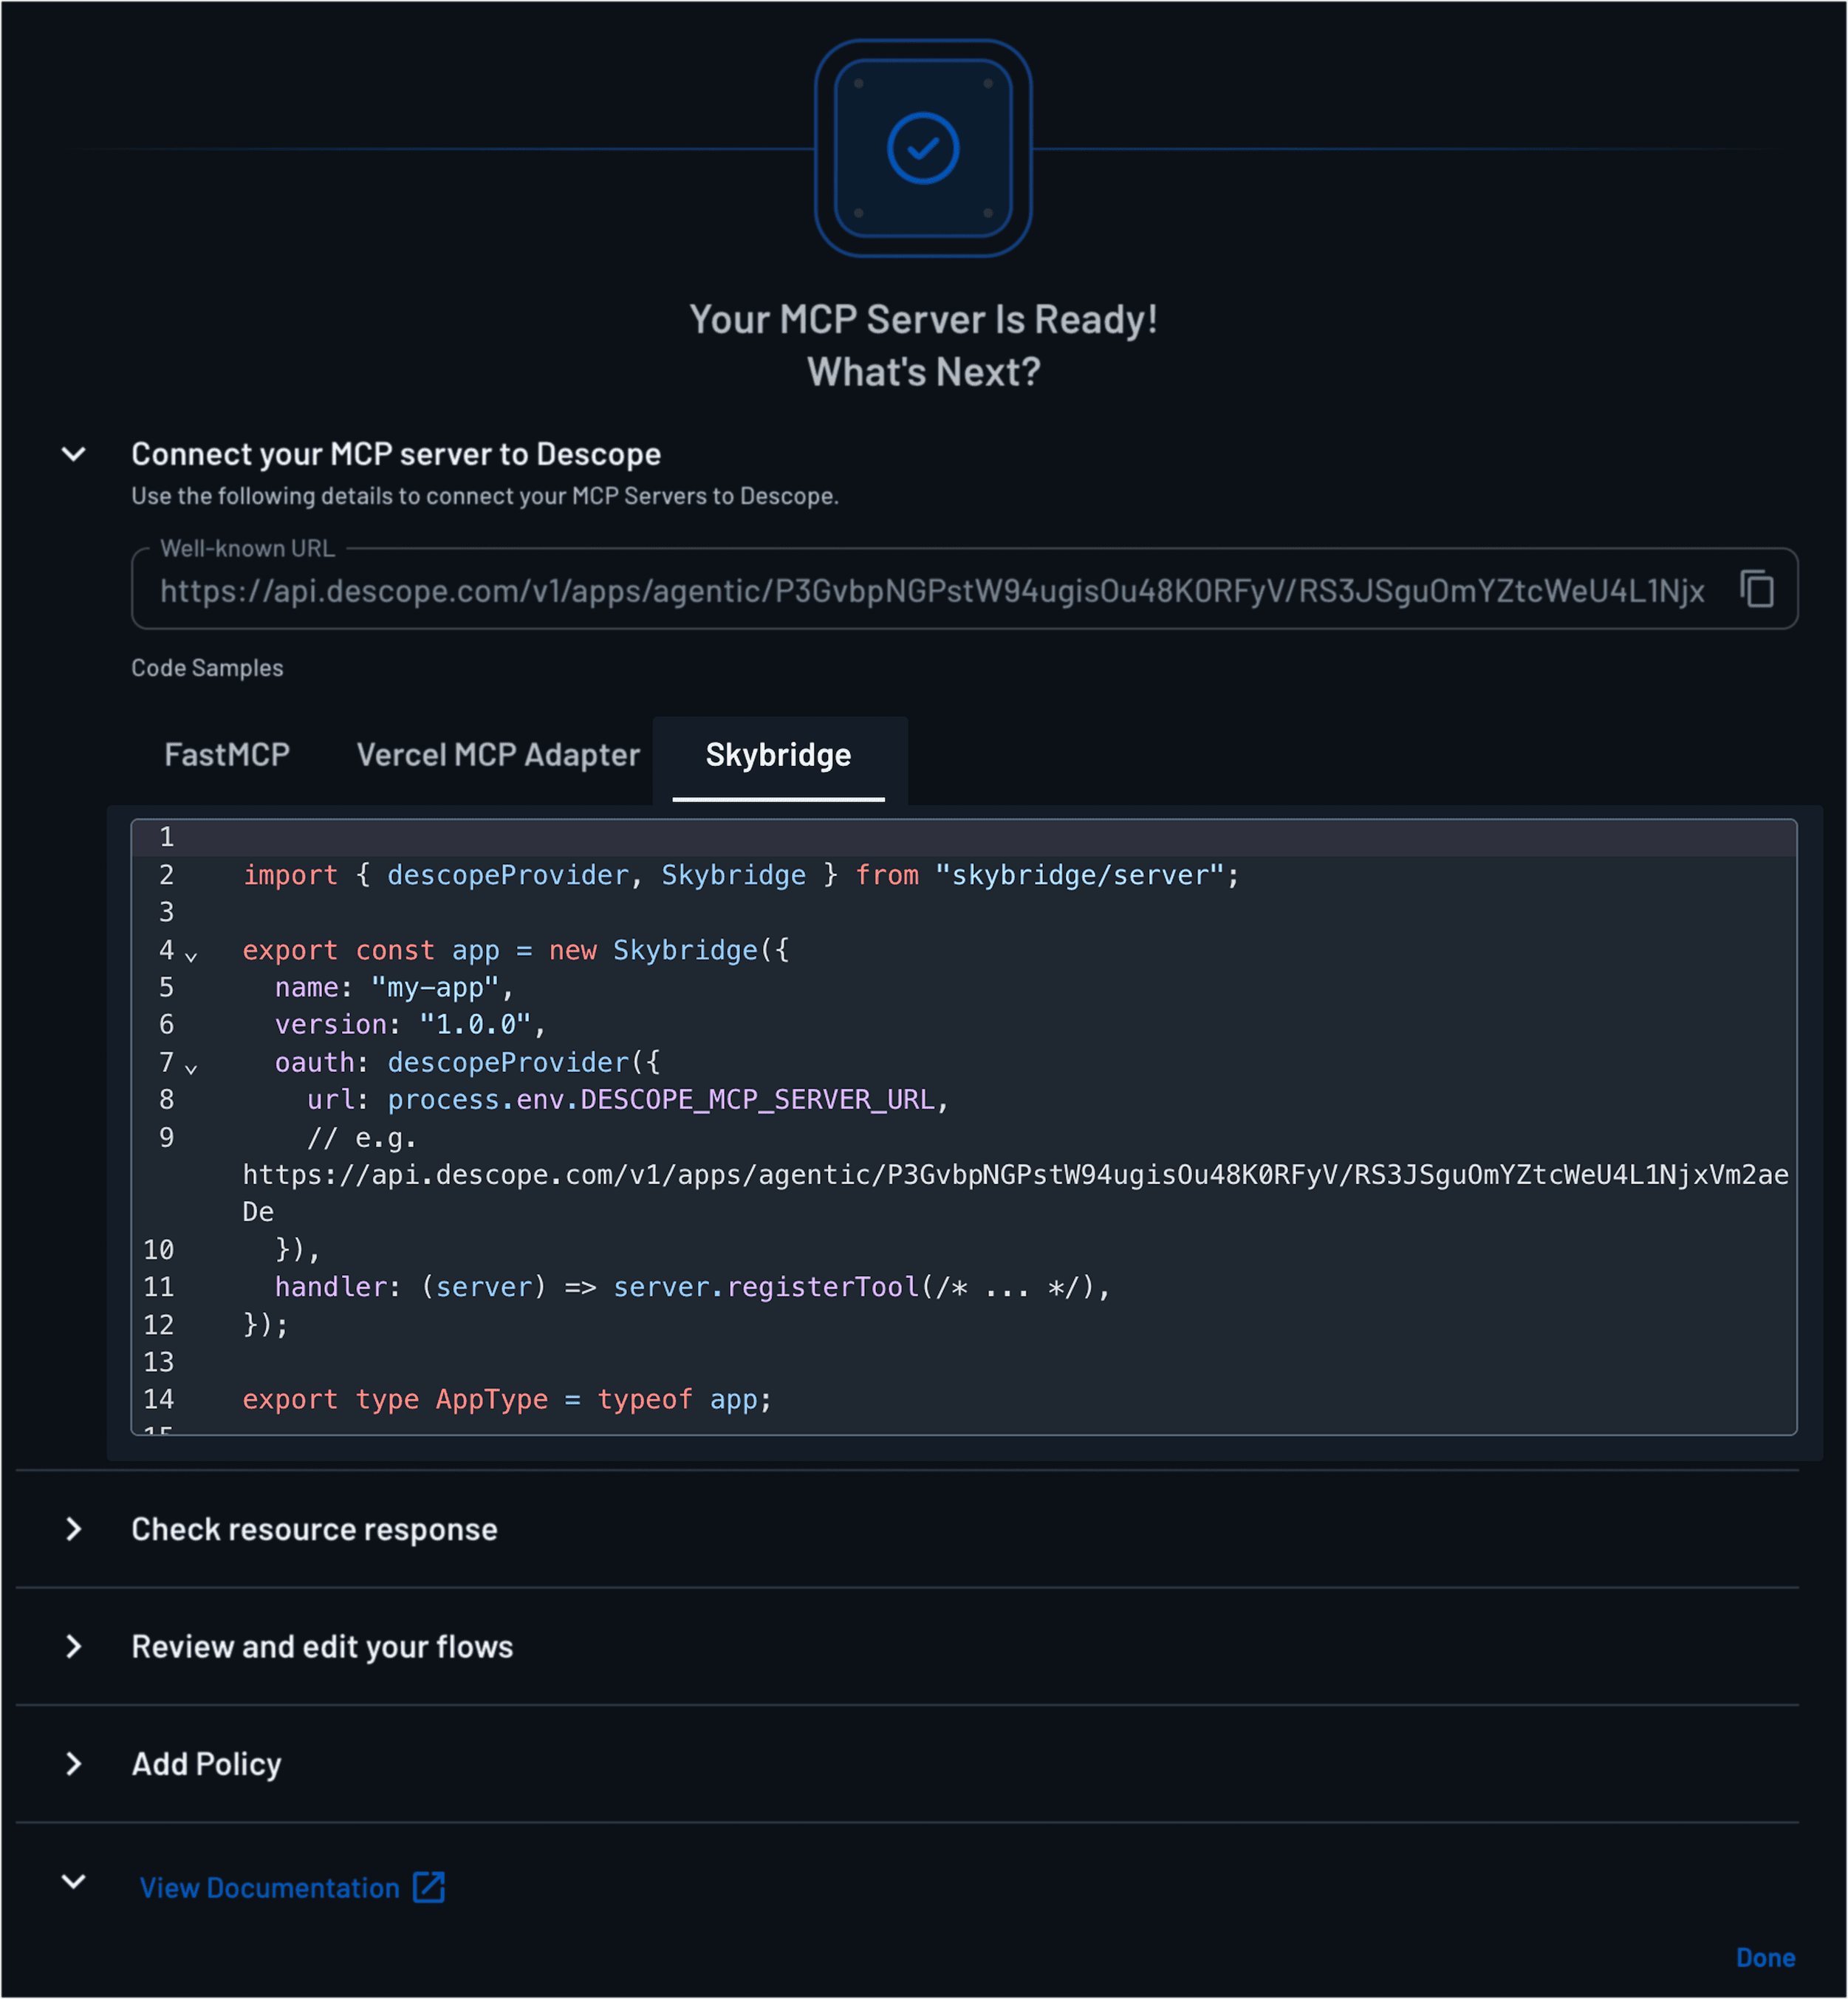Click process.env.DESCOPE_MCP_SERVER_URL in the code
1848x1999 pixels.
pyautogui.click(x=660, y=1099)
